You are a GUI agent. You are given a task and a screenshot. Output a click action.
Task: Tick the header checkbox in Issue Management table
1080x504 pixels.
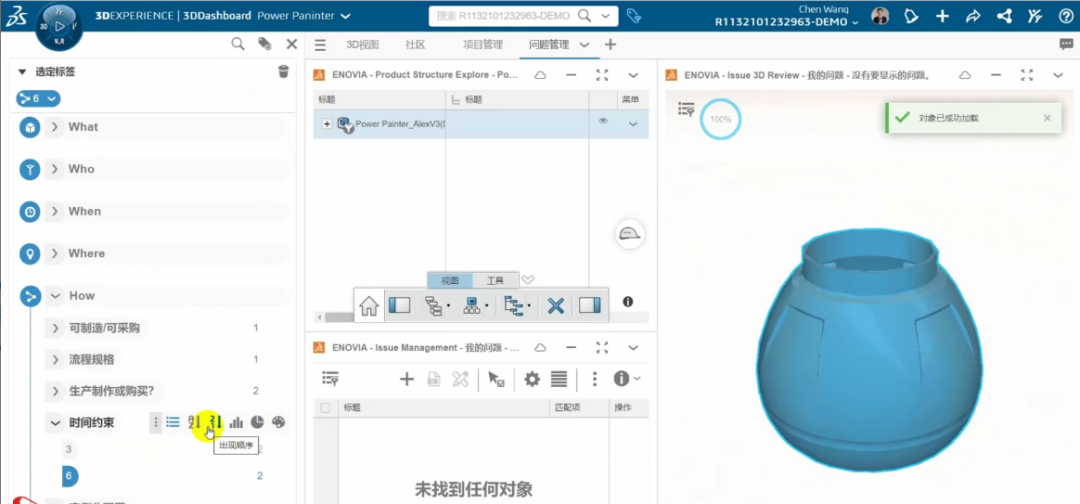point(325,408)
